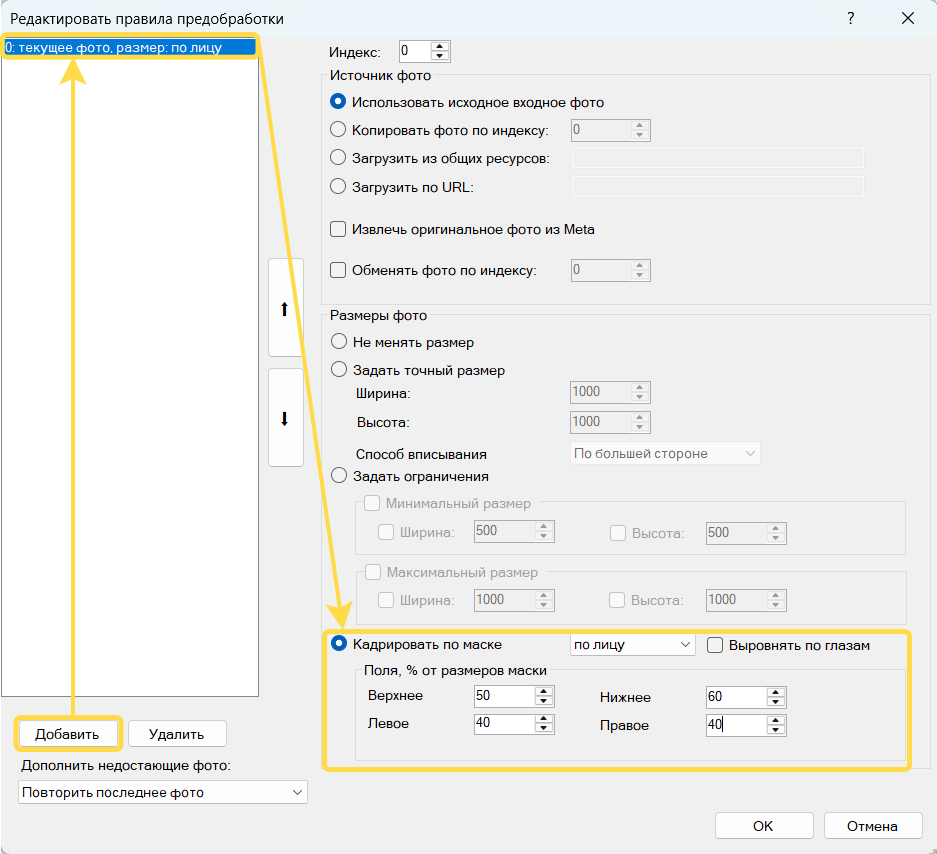Select the Не менять размер radio option

(x=339, y=342)
